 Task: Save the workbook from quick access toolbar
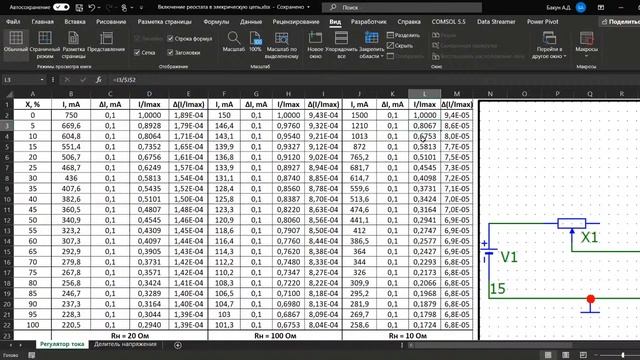coord(79,7)
